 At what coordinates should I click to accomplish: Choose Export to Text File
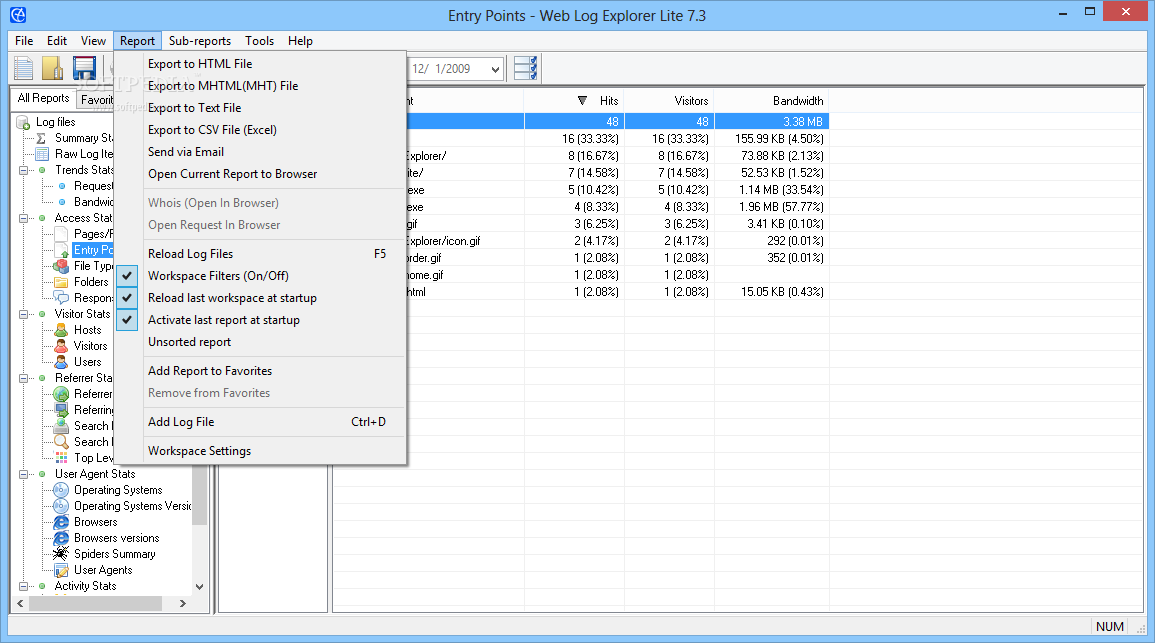pos(194,108)
